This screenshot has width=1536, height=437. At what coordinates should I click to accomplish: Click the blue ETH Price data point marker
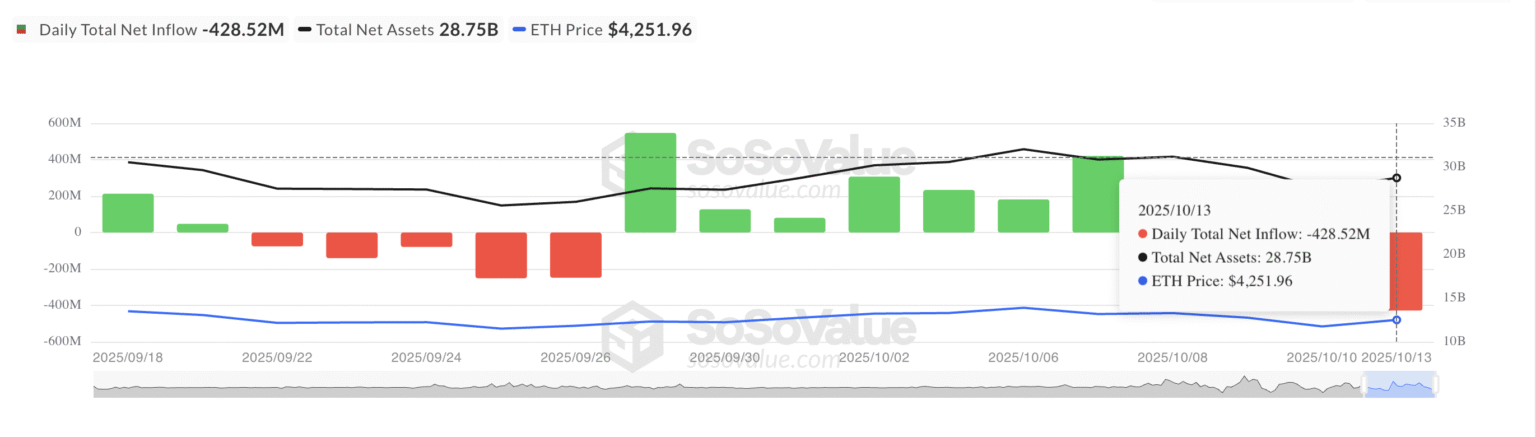(1396, 320)
